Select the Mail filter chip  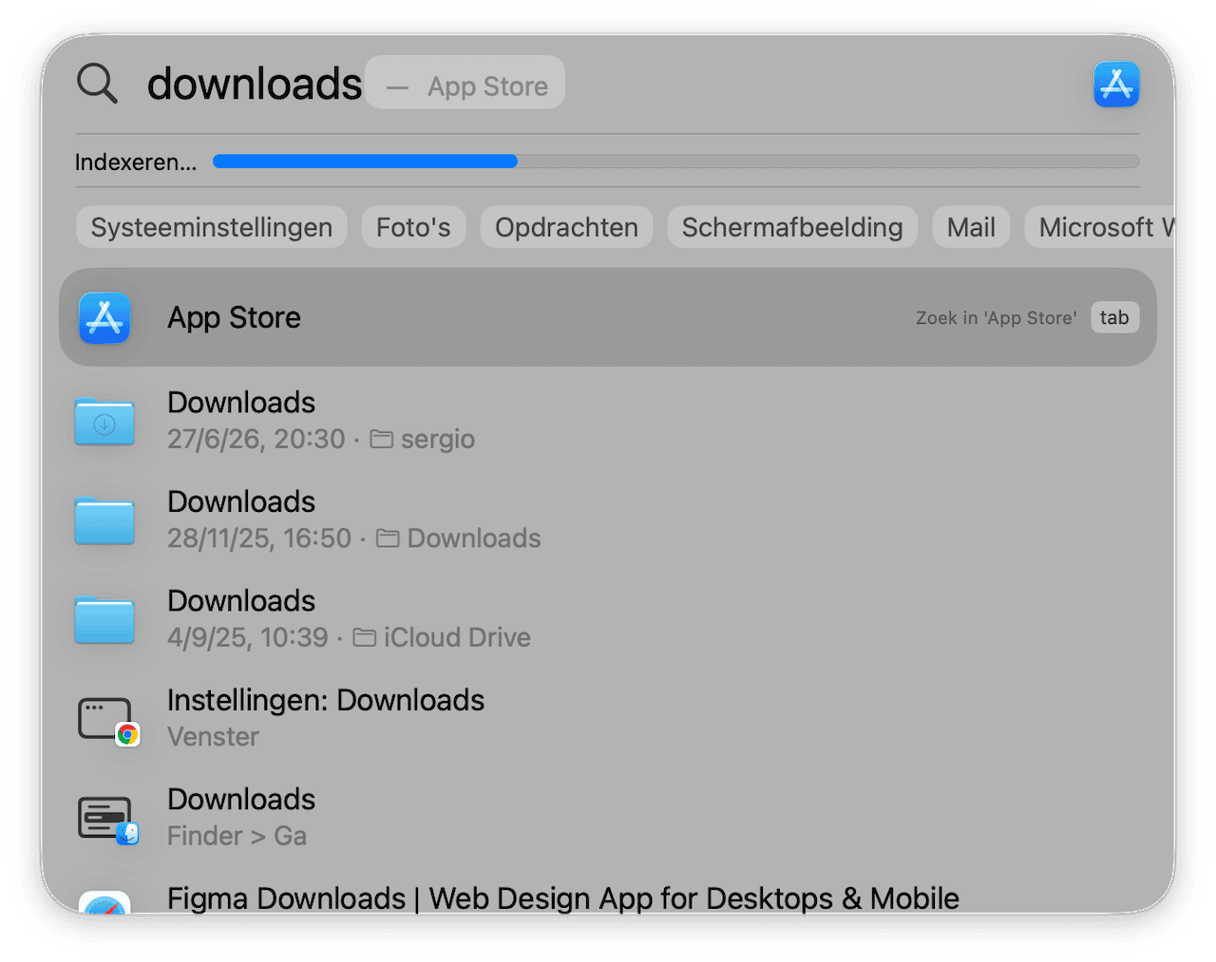[x=971, y=227]
